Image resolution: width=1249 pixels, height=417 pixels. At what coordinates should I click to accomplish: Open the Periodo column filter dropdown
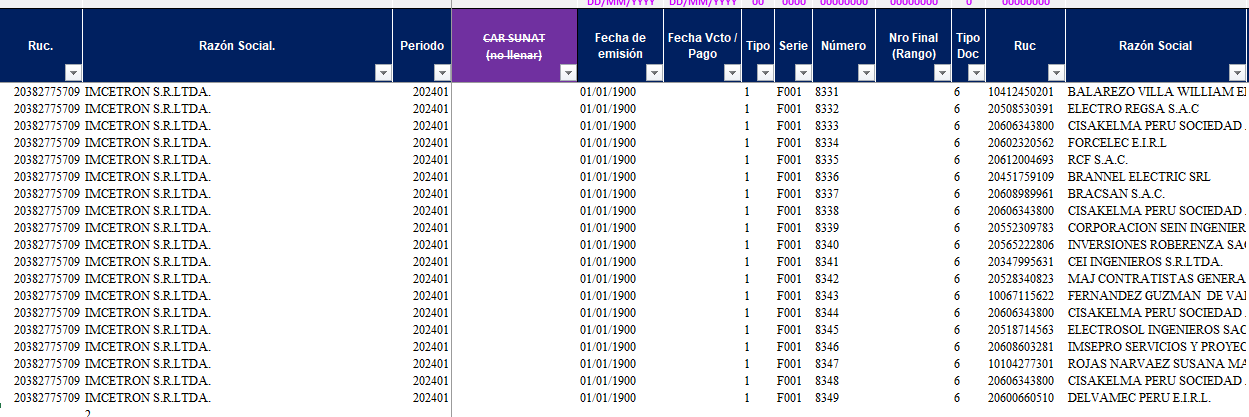click(441, 73)
